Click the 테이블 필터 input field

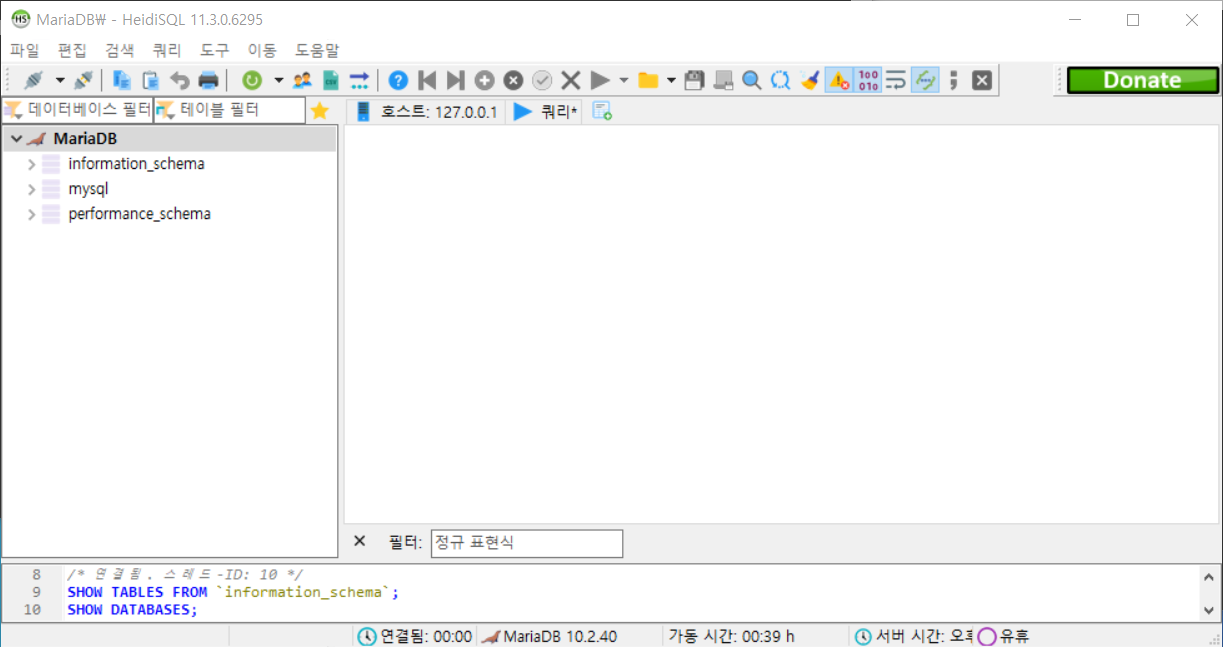pos(230,110)
